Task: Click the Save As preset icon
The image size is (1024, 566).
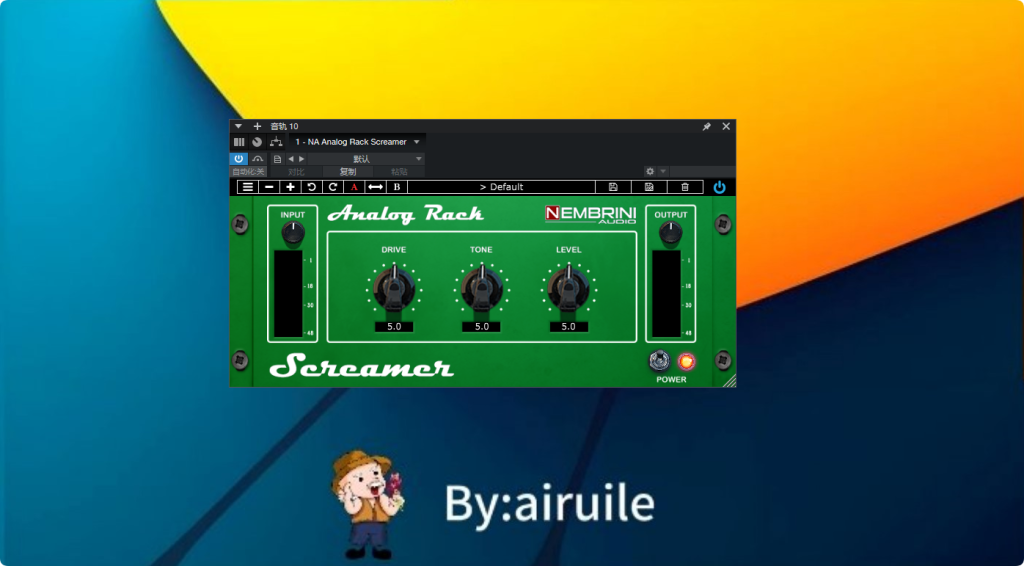Action: click(x=649, y=187)
